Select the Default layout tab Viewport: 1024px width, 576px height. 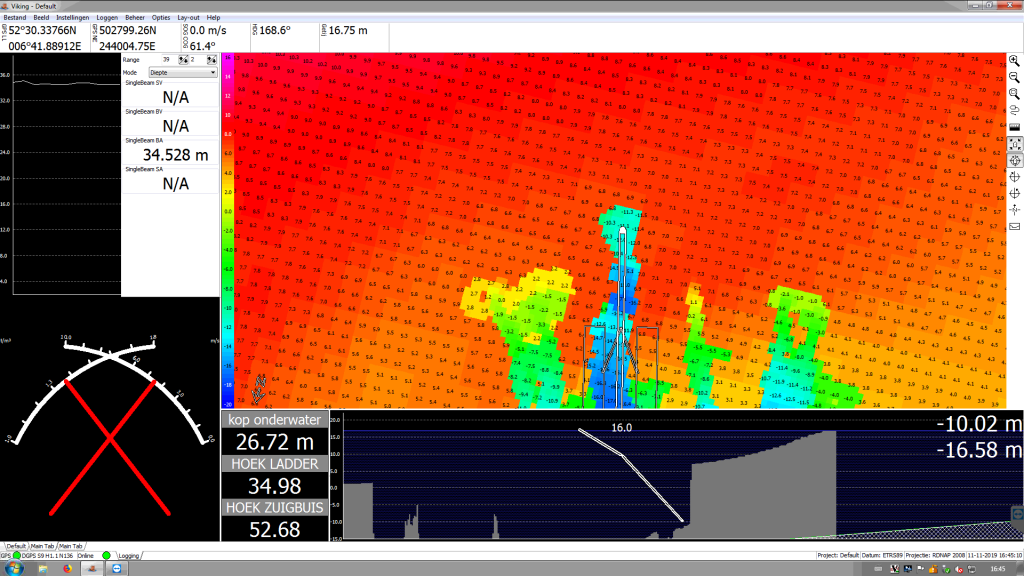(x=16, y=546)
